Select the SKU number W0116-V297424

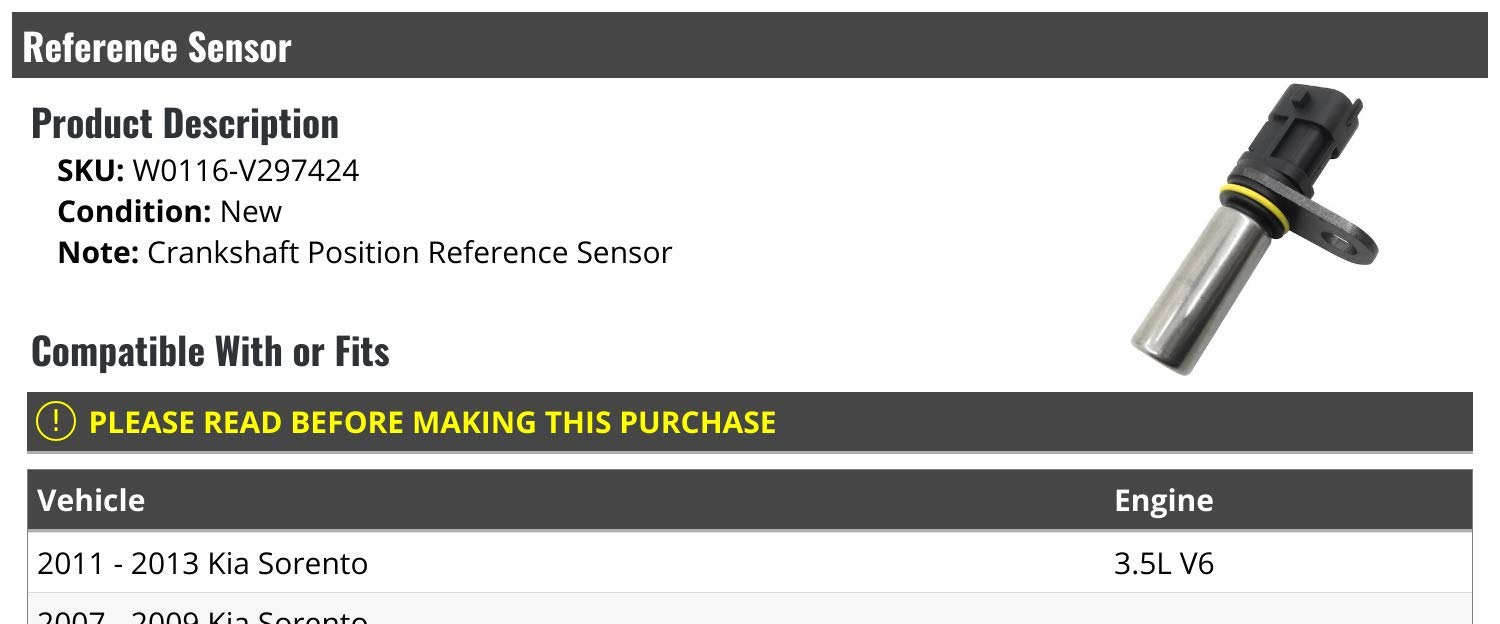(246, 171)
